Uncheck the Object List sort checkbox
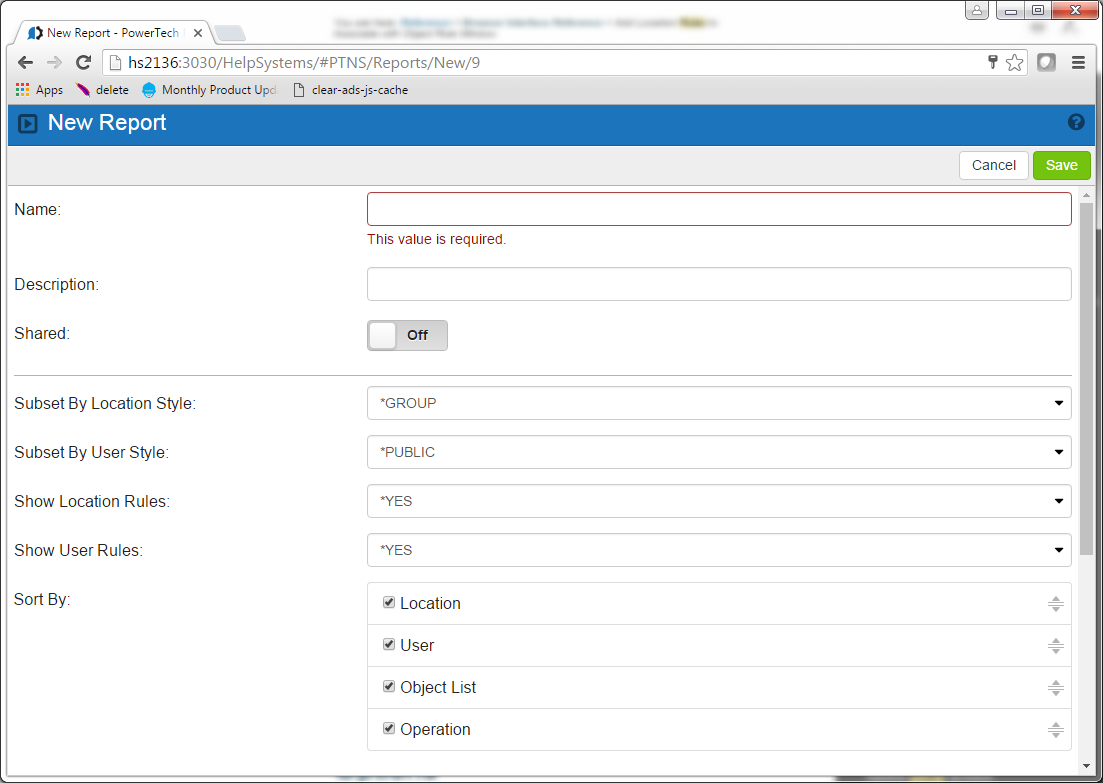Screen dimensions: 1103x783 pyautogui.click(x=389, y=687)
